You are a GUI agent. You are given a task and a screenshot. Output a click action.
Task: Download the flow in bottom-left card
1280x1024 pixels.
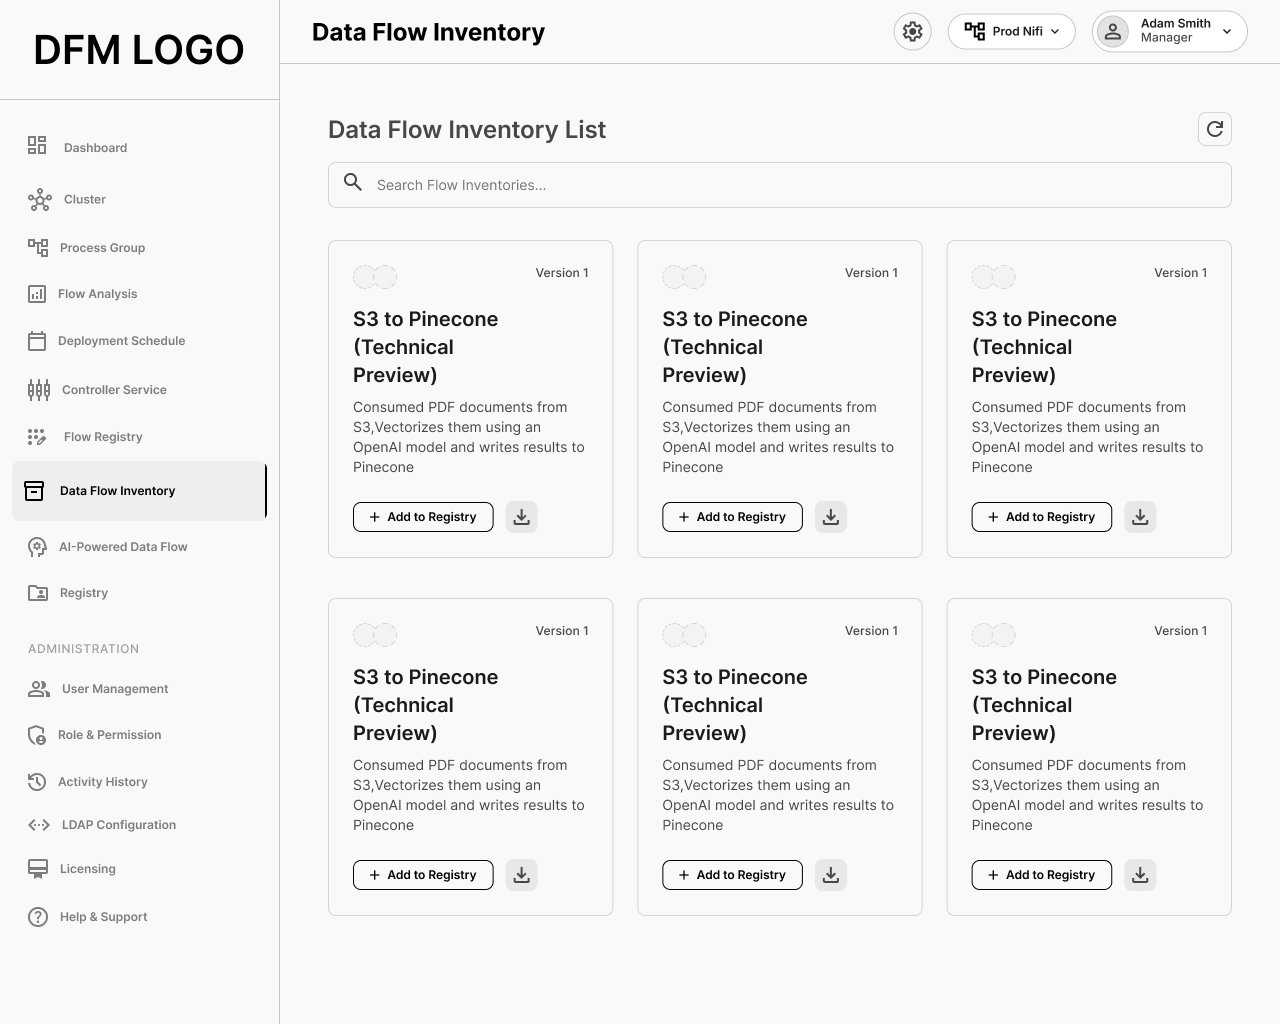[521, 875]
